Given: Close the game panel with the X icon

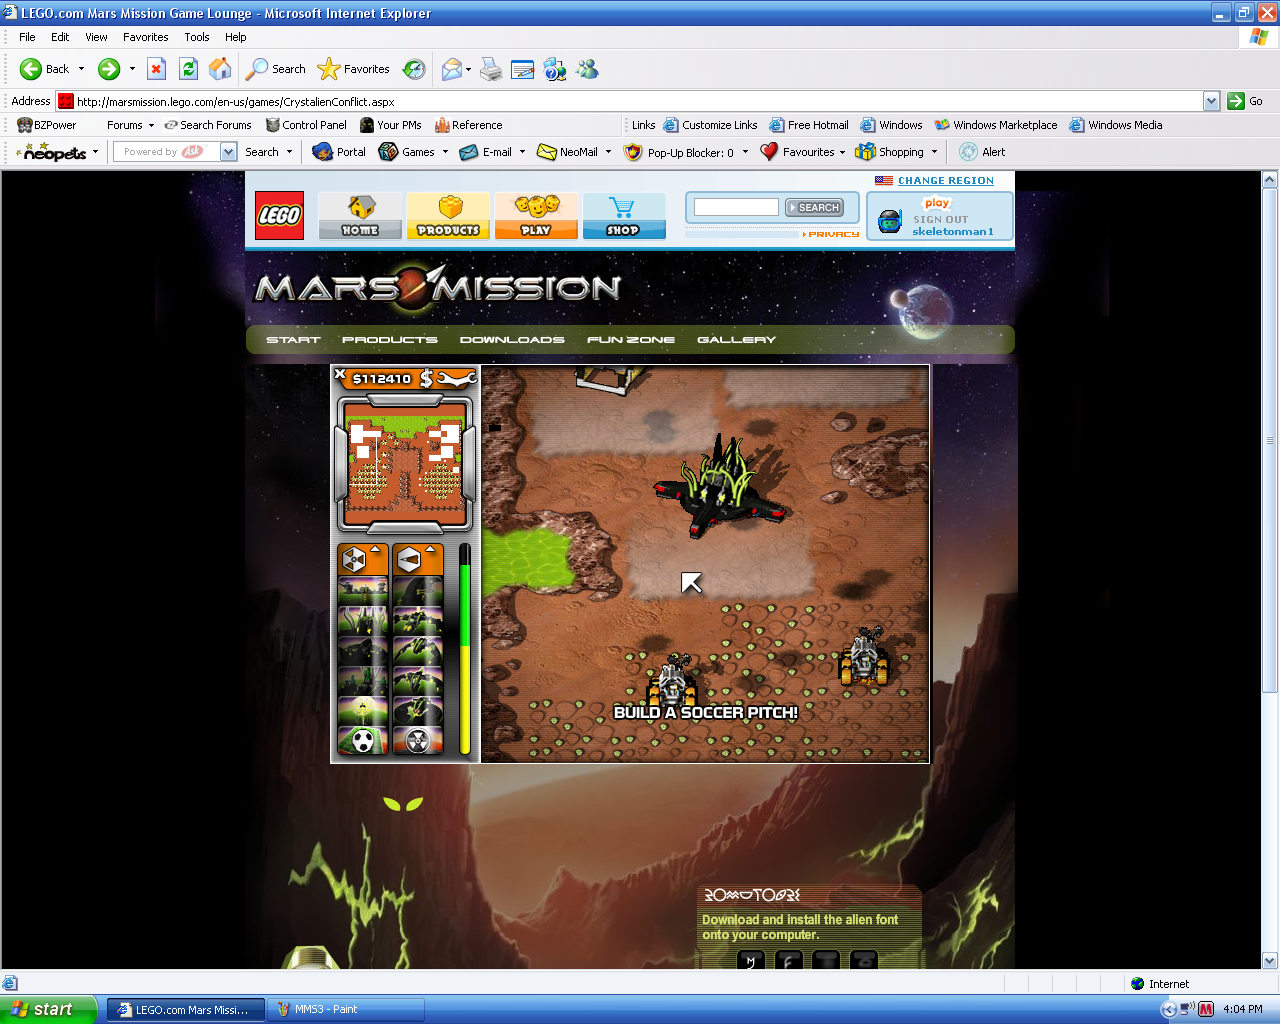Looking at the screenshot, I should (340, 374).
